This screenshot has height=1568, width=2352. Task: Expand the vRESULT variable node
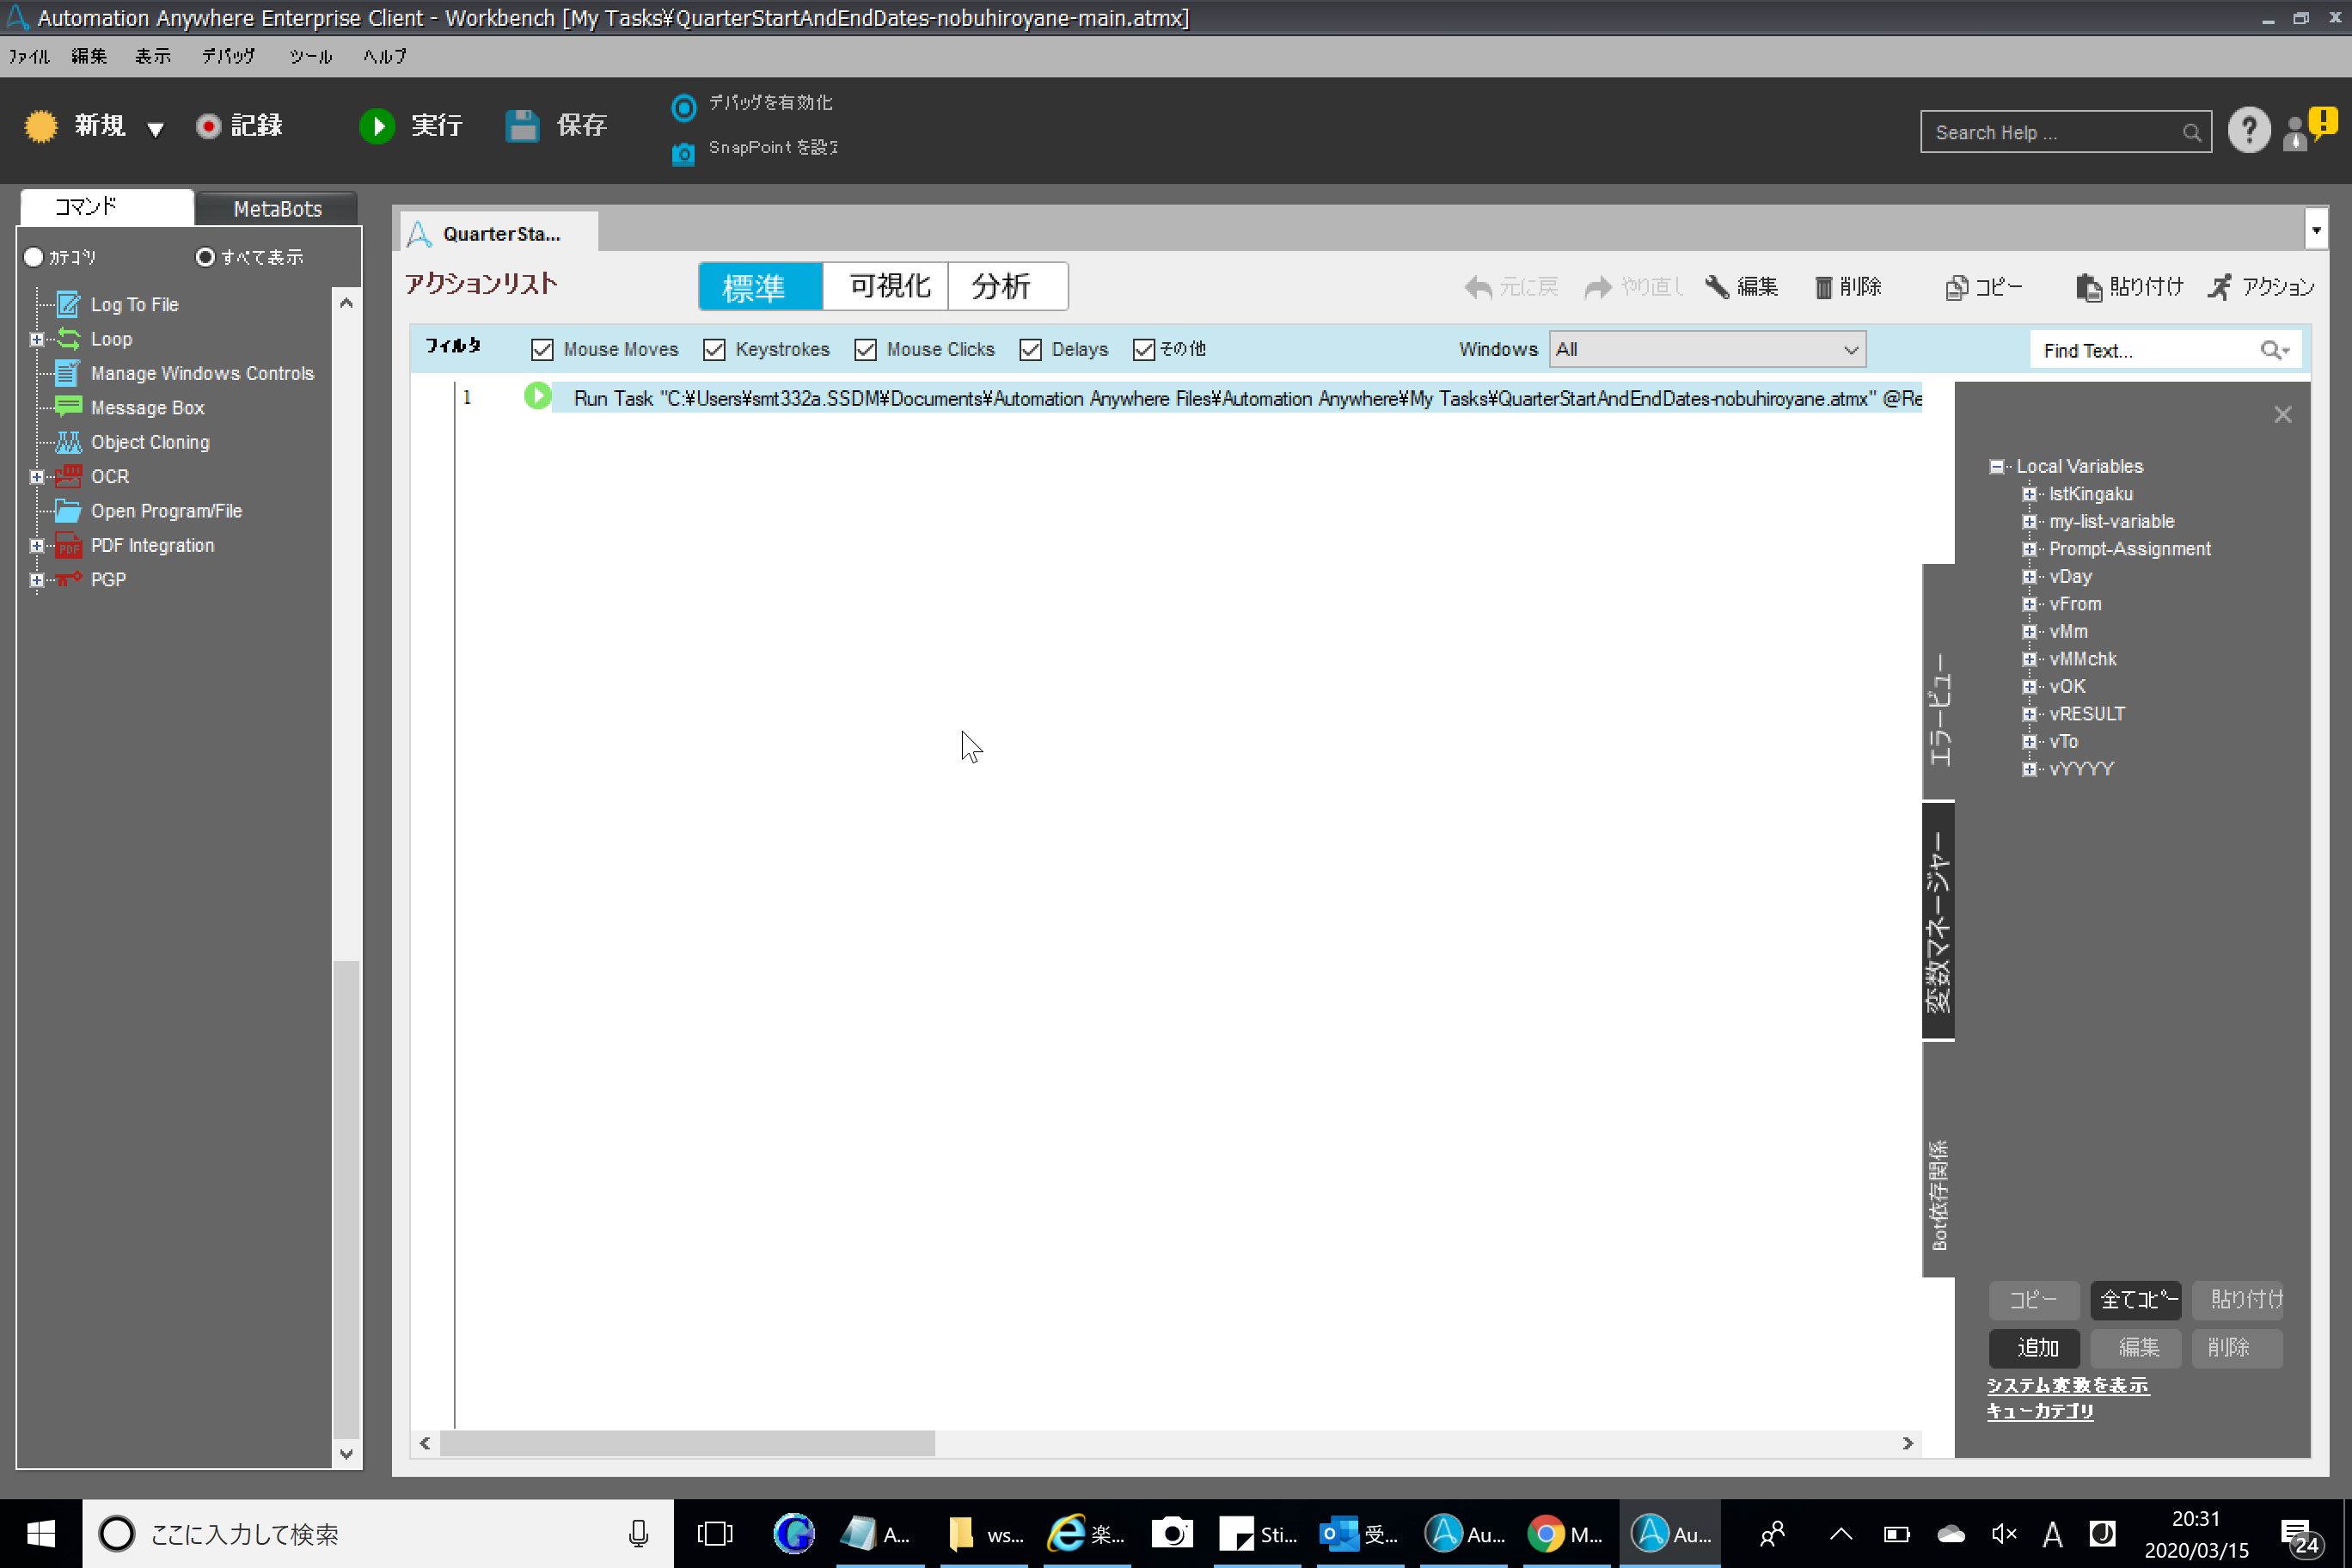2029,714
